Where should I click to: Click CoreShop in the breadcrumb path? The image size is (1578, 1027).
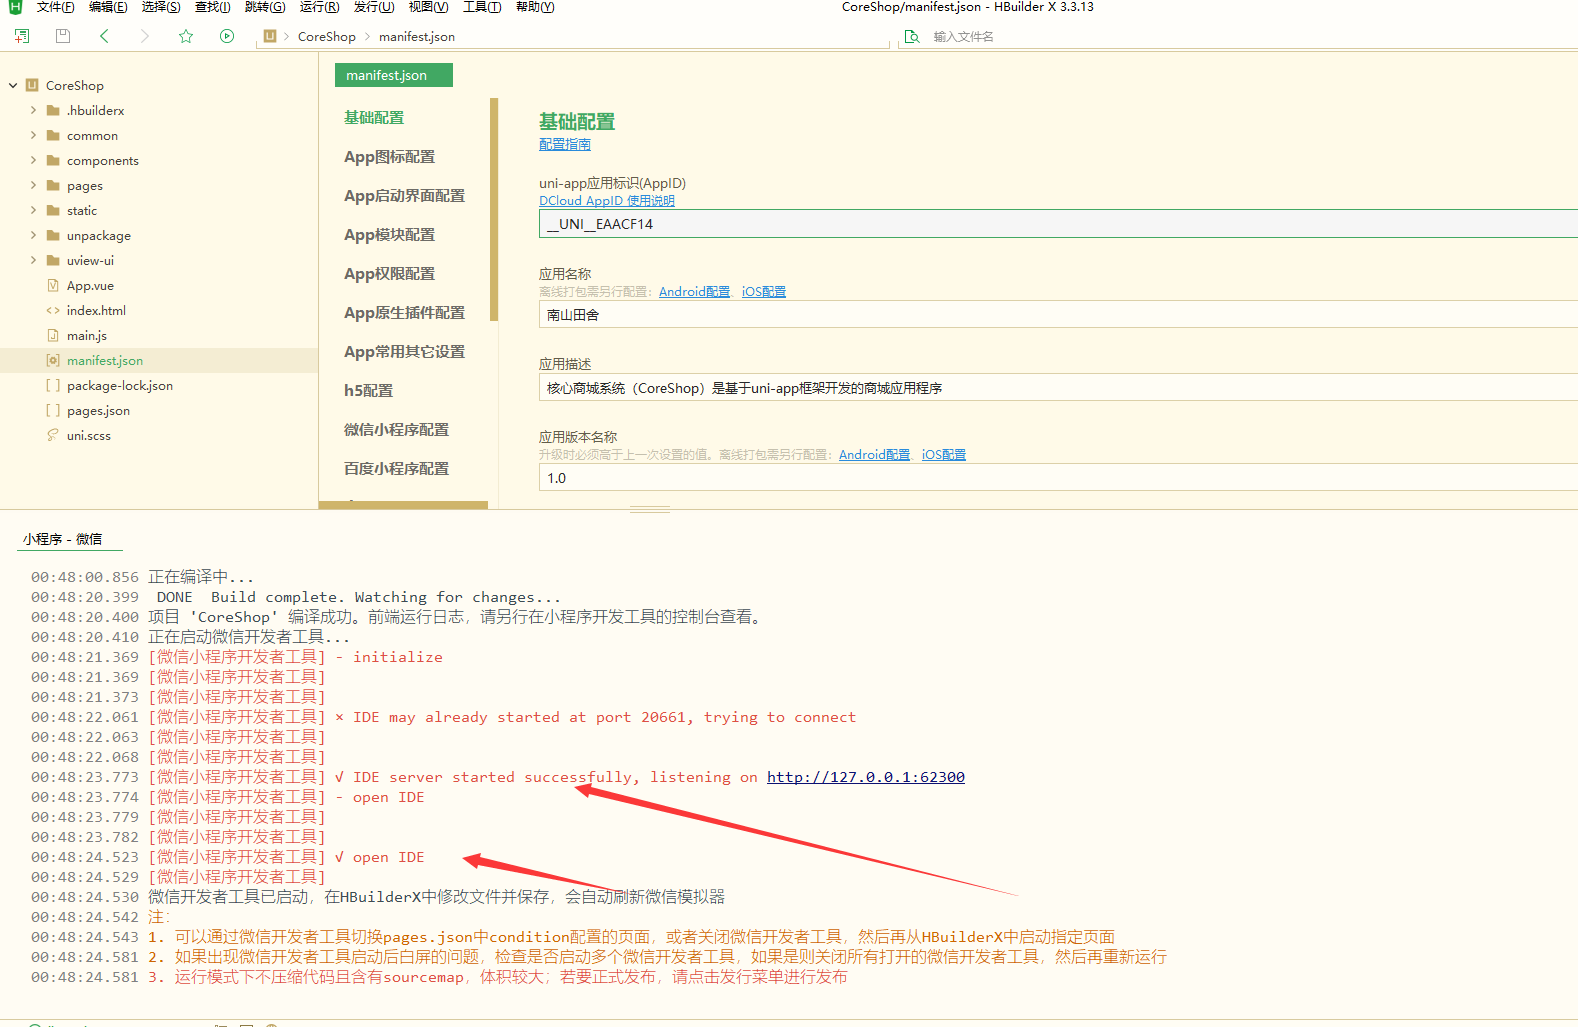coord(327,37)
